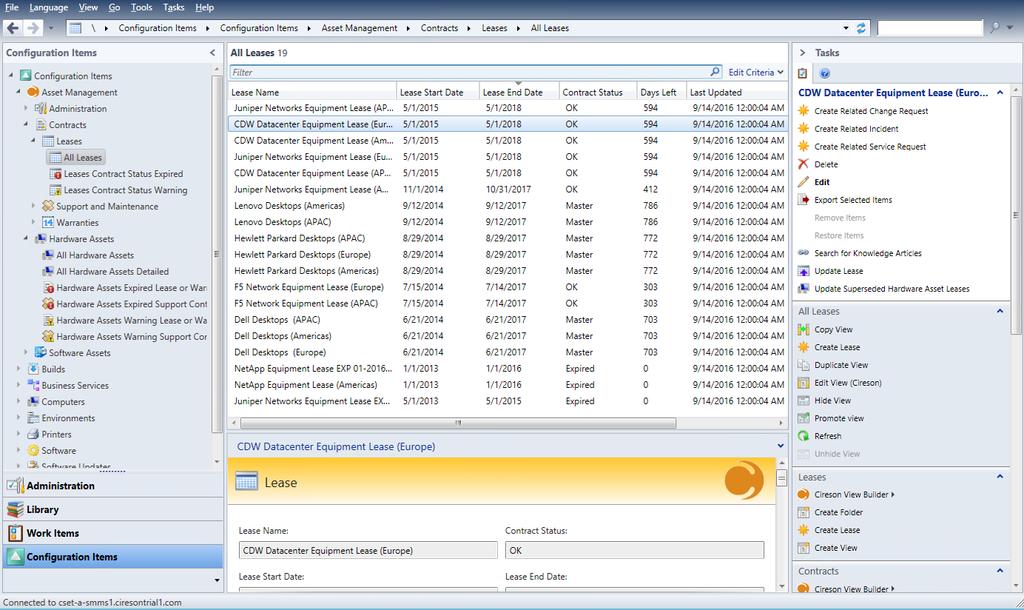1024x610 pixels.
Task: Open the View menu
Action: tap(88, 7)
